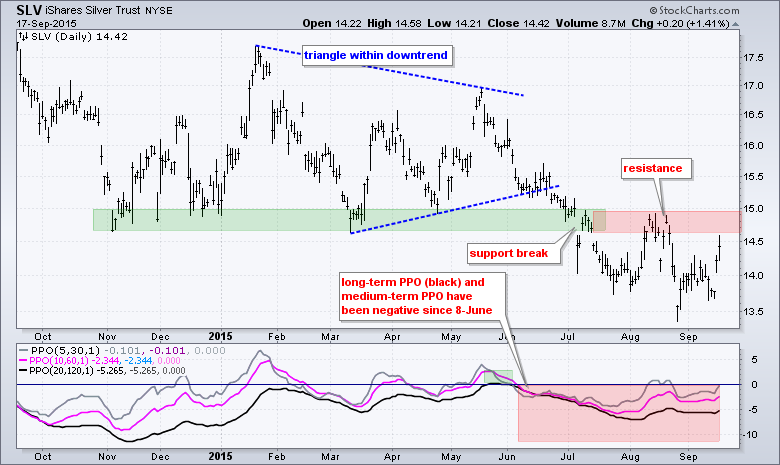Click the Mar label under price chart
Viewport: 780px width, 465px height.
330,337
